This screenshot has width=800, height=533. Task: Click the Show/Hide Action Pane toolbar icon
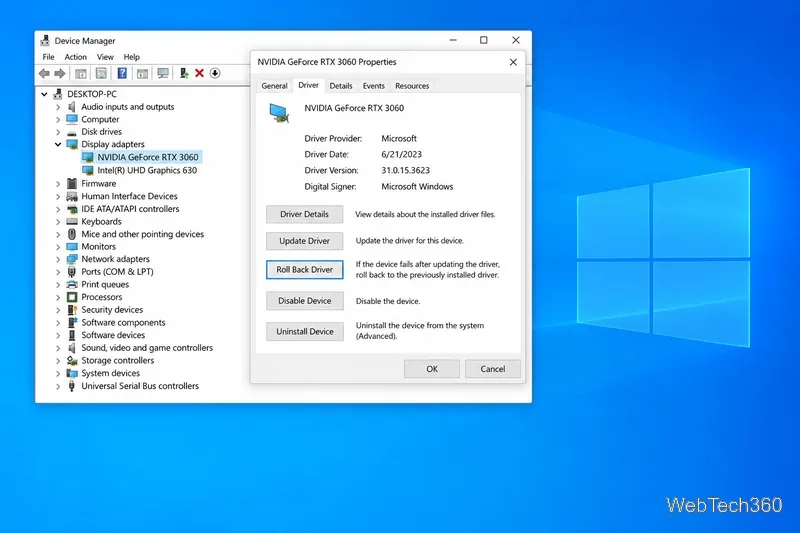point(142,73)
